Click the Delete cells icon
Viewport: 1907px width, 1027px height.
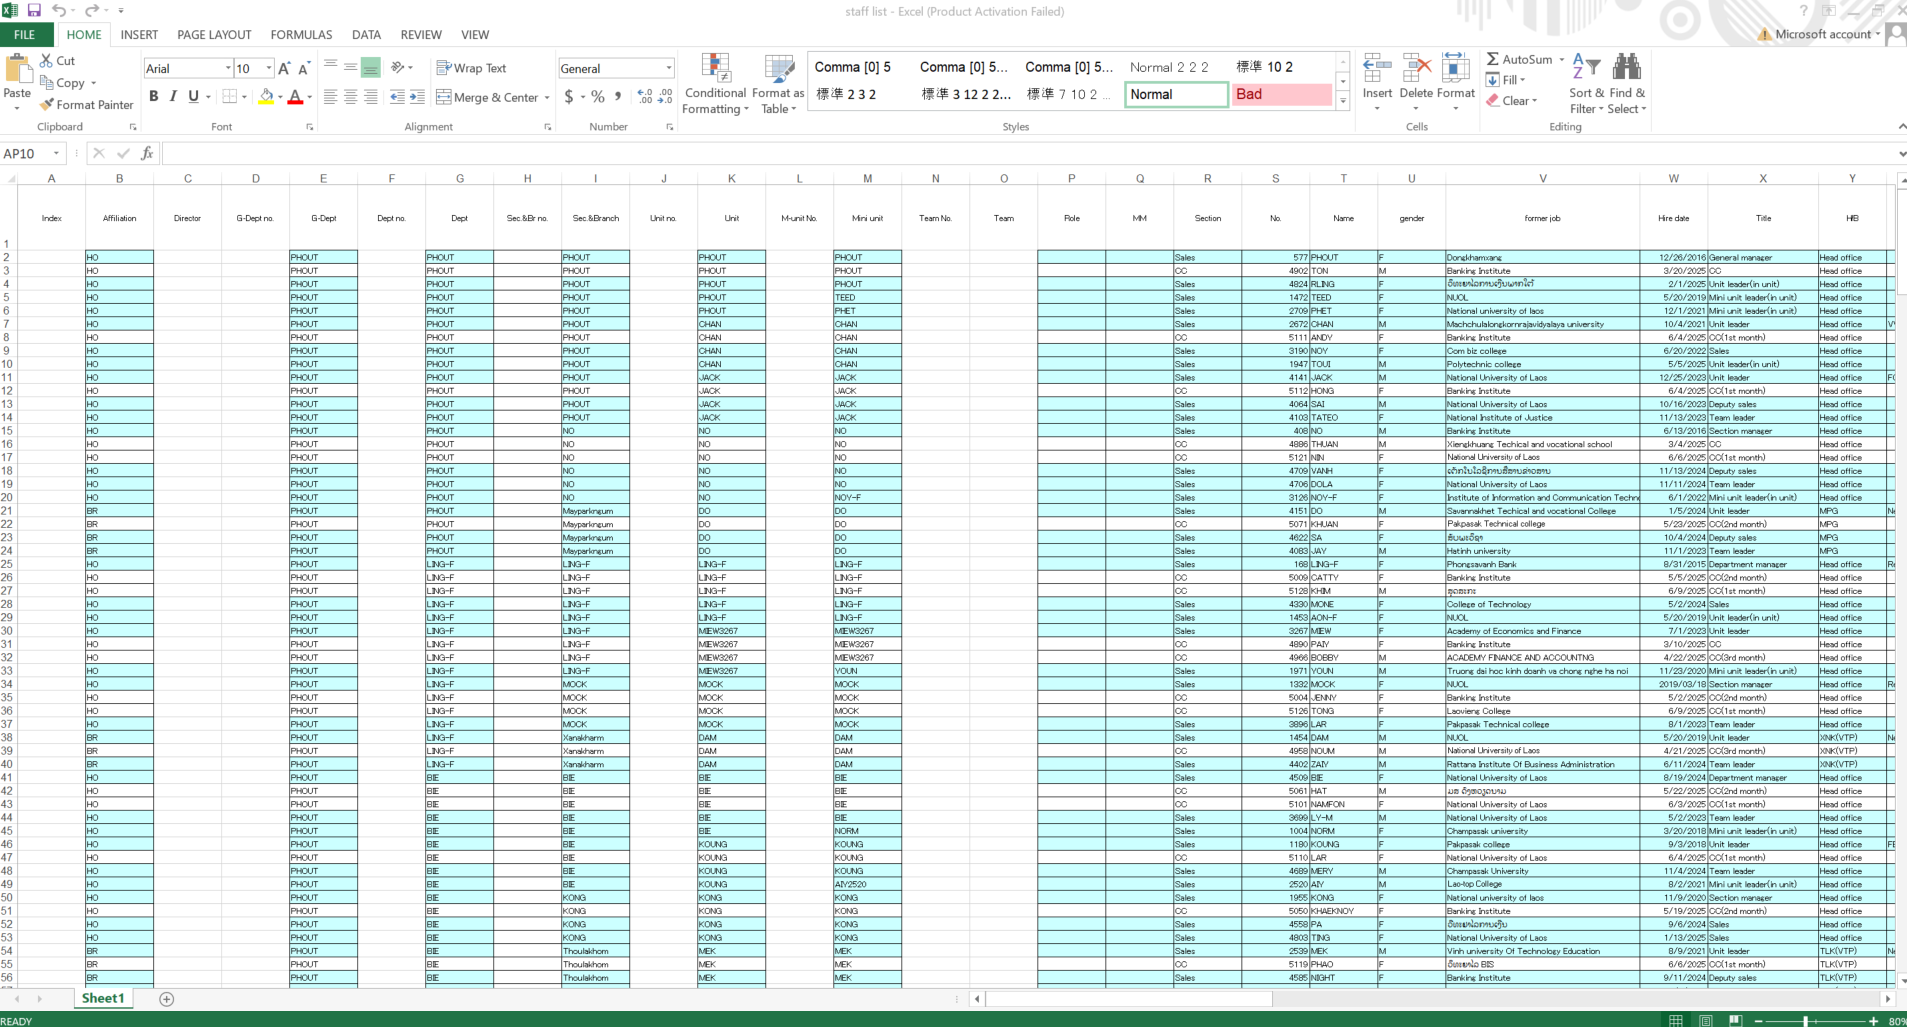point(1416,70)
